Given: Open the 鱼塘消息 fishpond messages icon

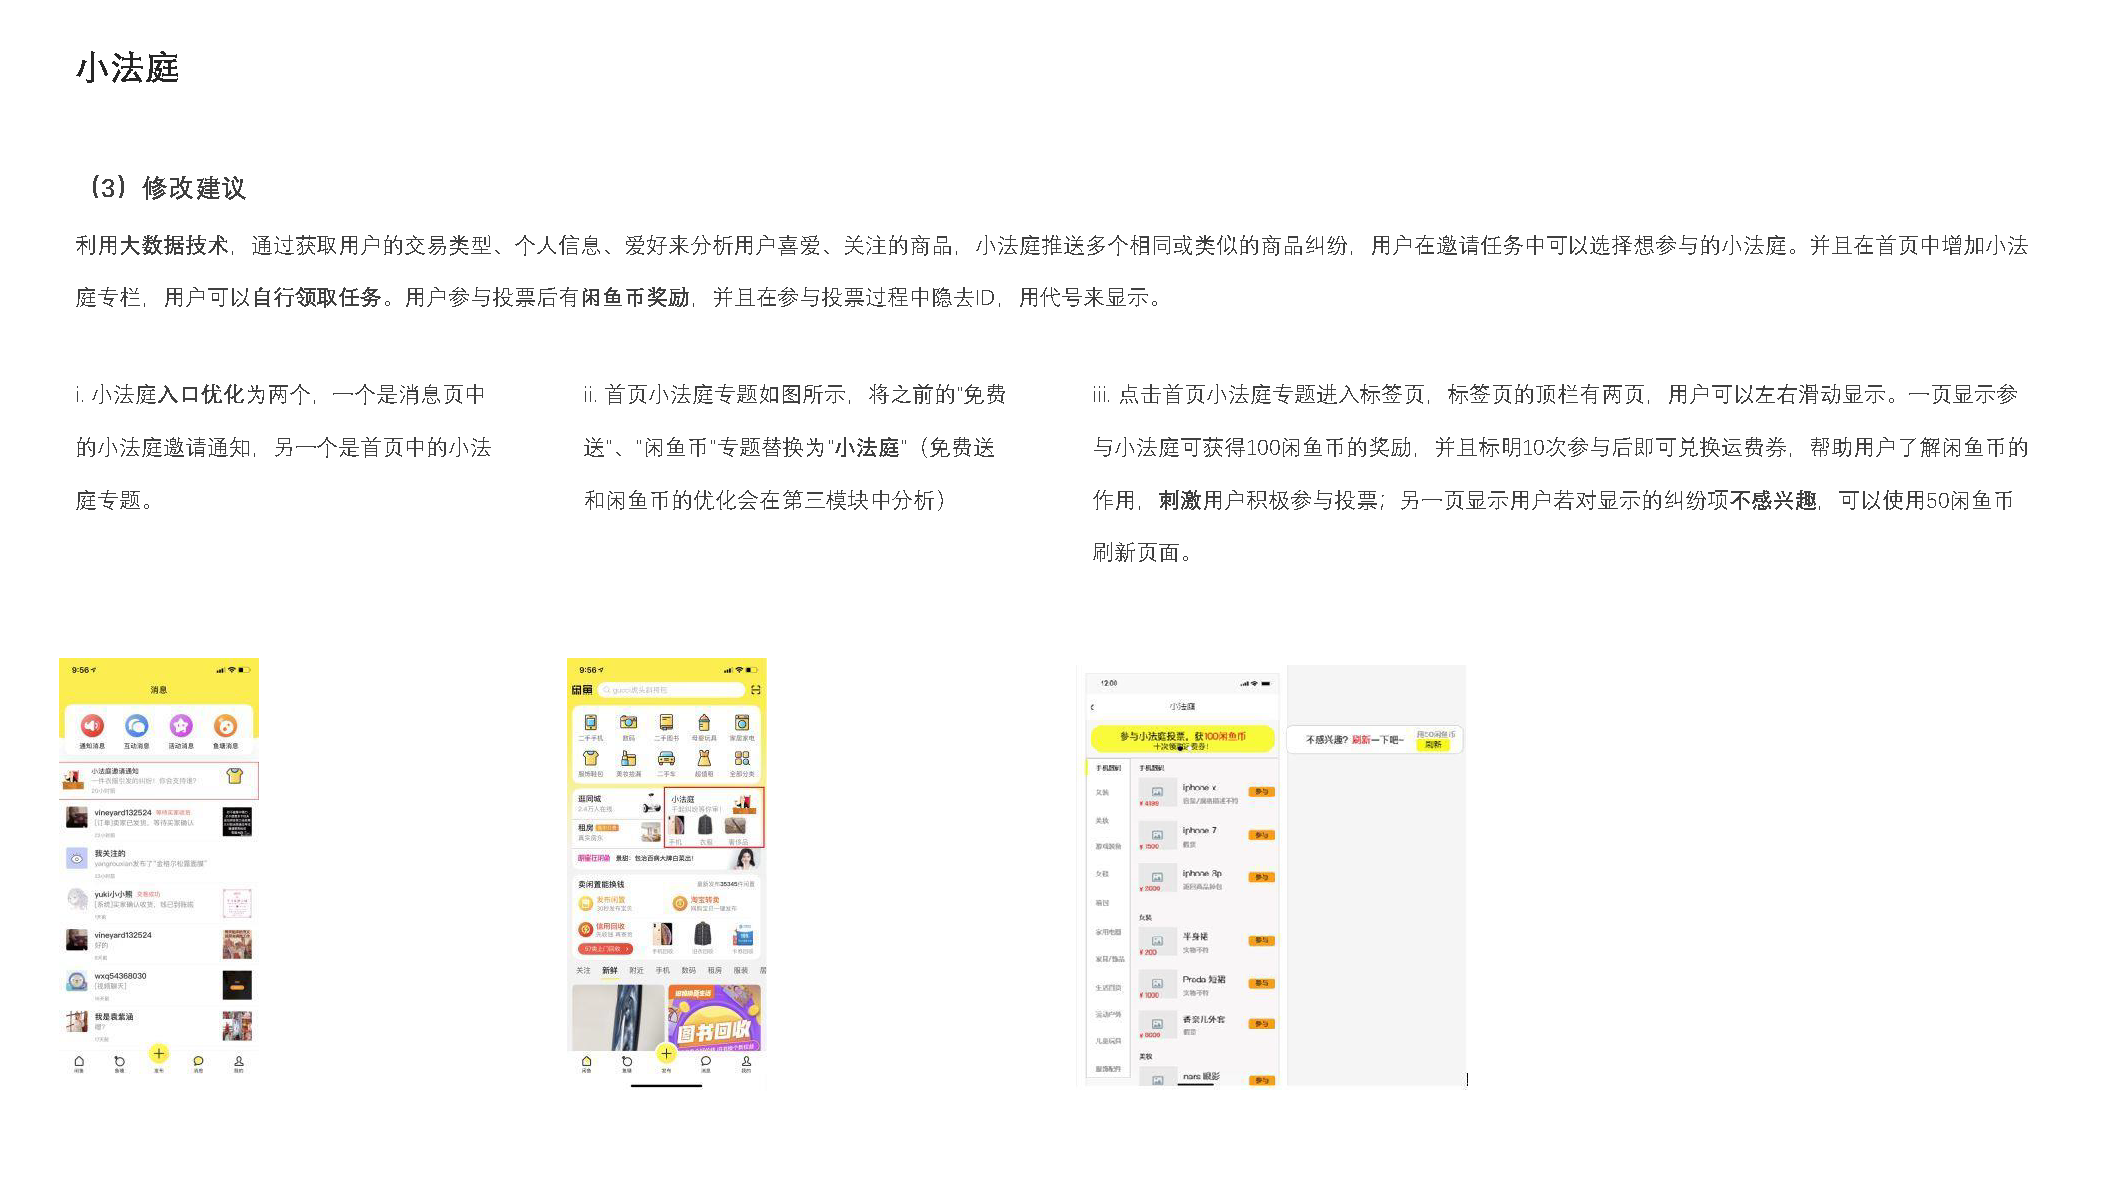Looking at the screenshot, I should point(226,726).
